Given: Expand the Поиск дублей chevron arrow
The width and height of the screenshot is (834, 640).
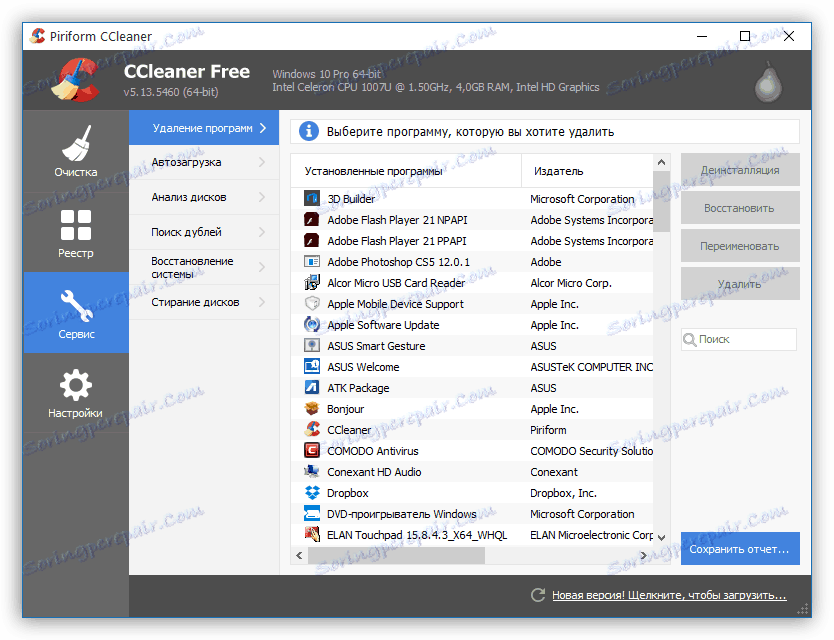Looking at the screenshot, I should pos(262,232).
